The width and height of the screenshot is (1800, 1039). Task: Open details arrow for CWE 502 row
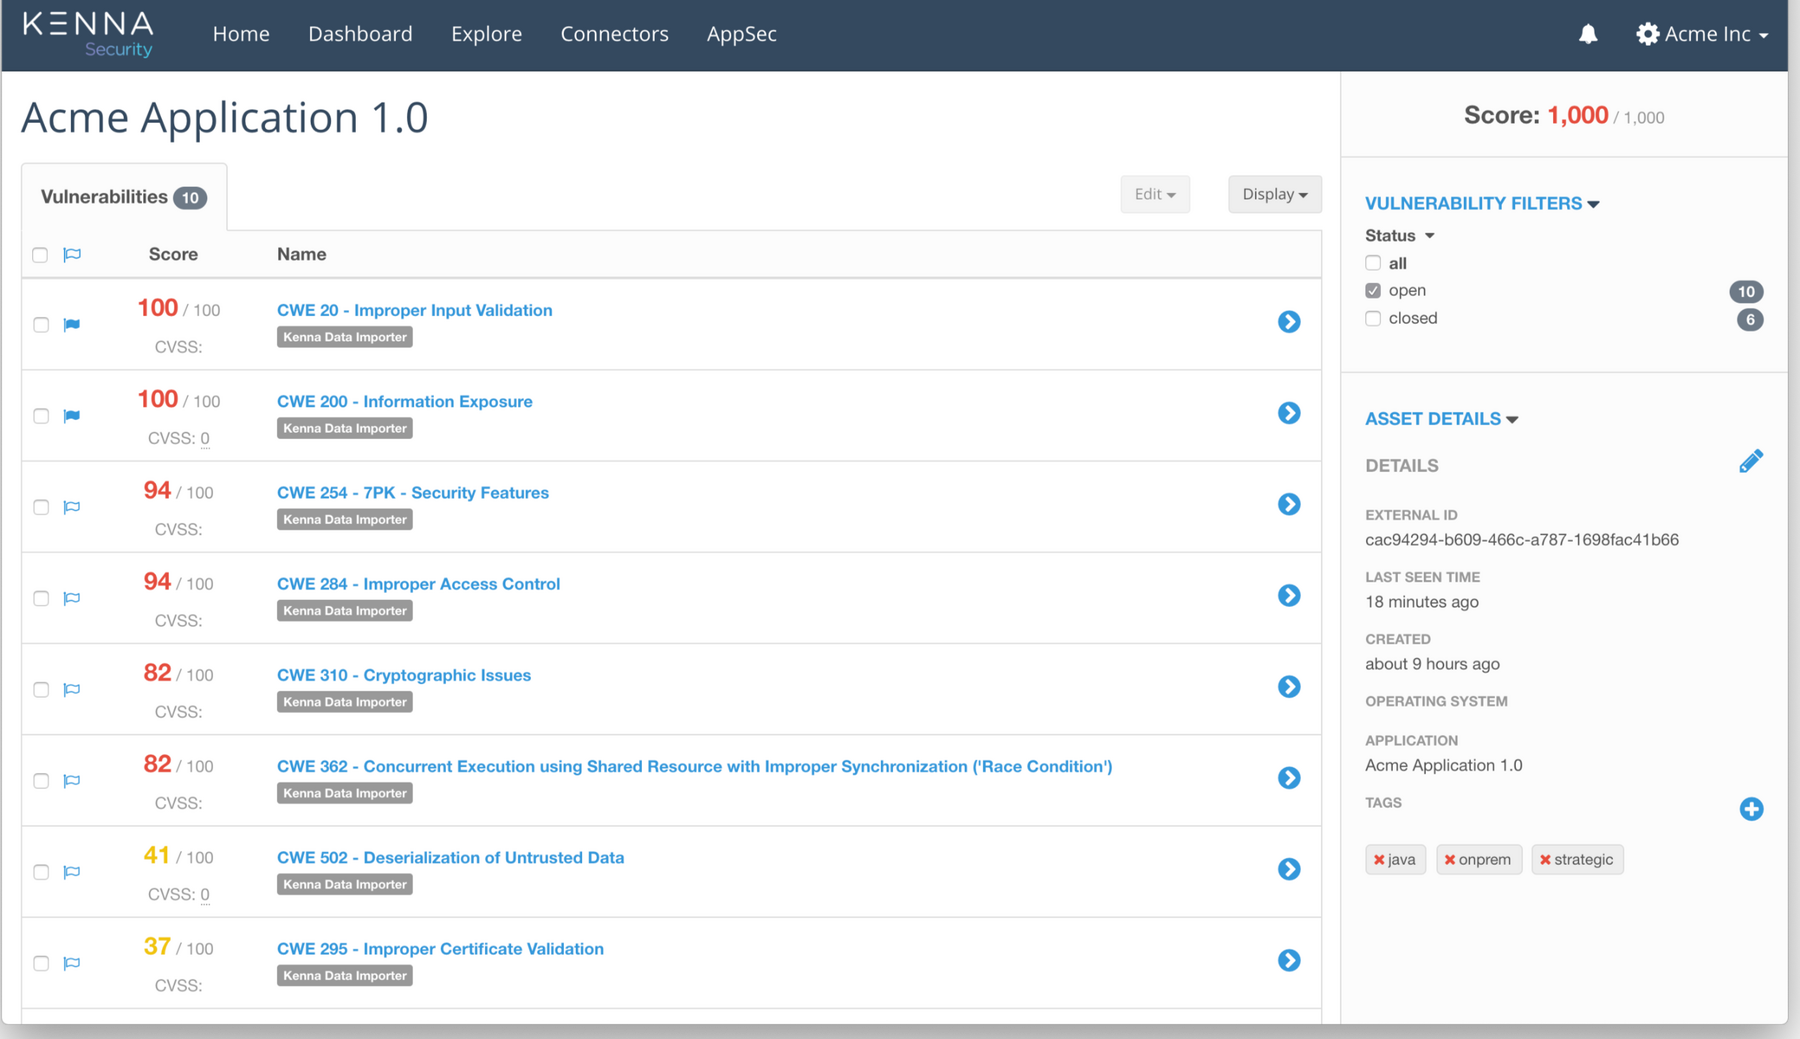1288,869
